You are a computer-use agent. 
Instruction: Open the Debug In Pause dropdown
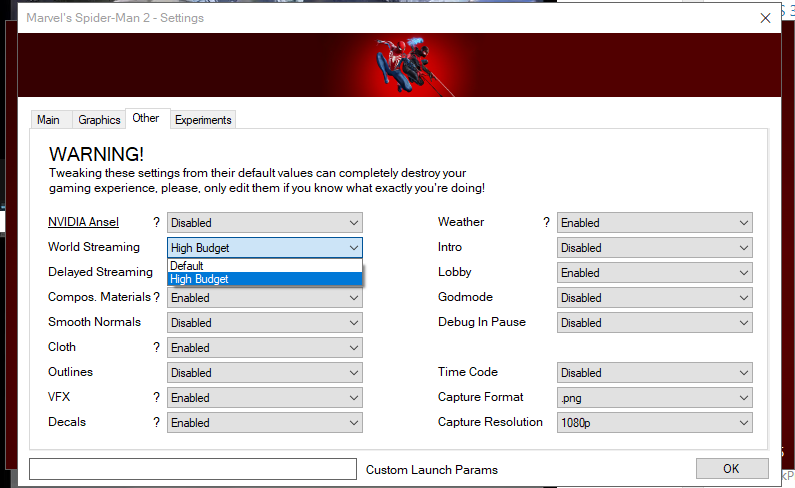point(655,323)
